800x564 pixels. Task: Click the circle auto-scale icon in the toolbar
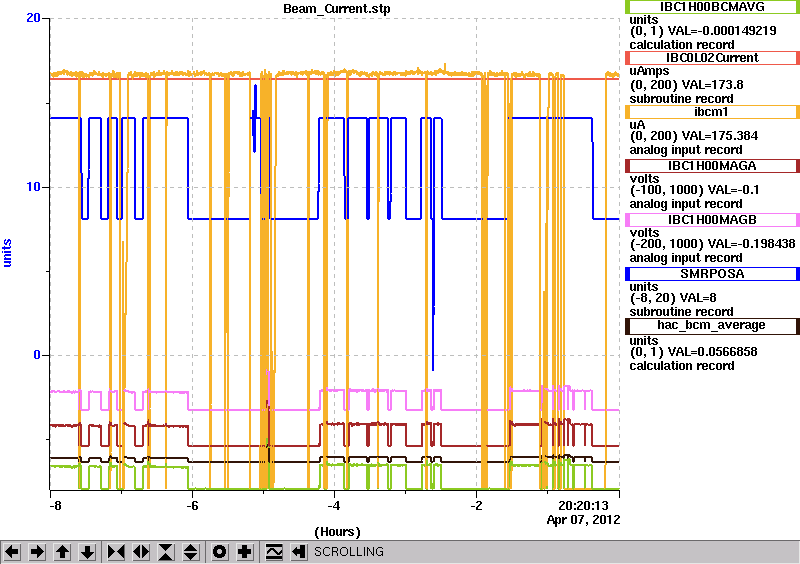[219, 552]
